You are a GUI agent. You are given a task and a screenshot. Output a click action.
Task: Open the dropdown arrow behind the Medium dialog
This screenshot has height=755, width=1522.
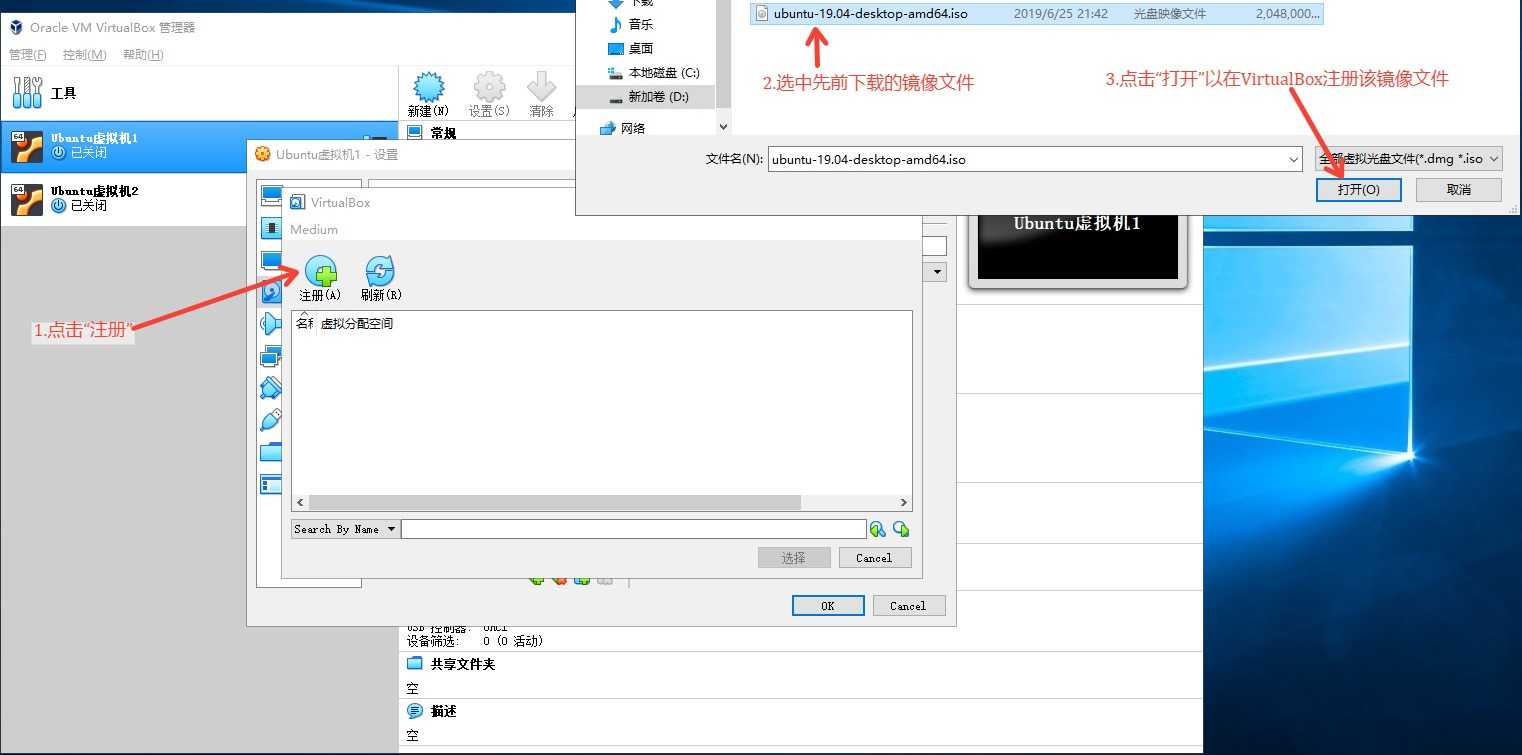[x=937, y=272]
